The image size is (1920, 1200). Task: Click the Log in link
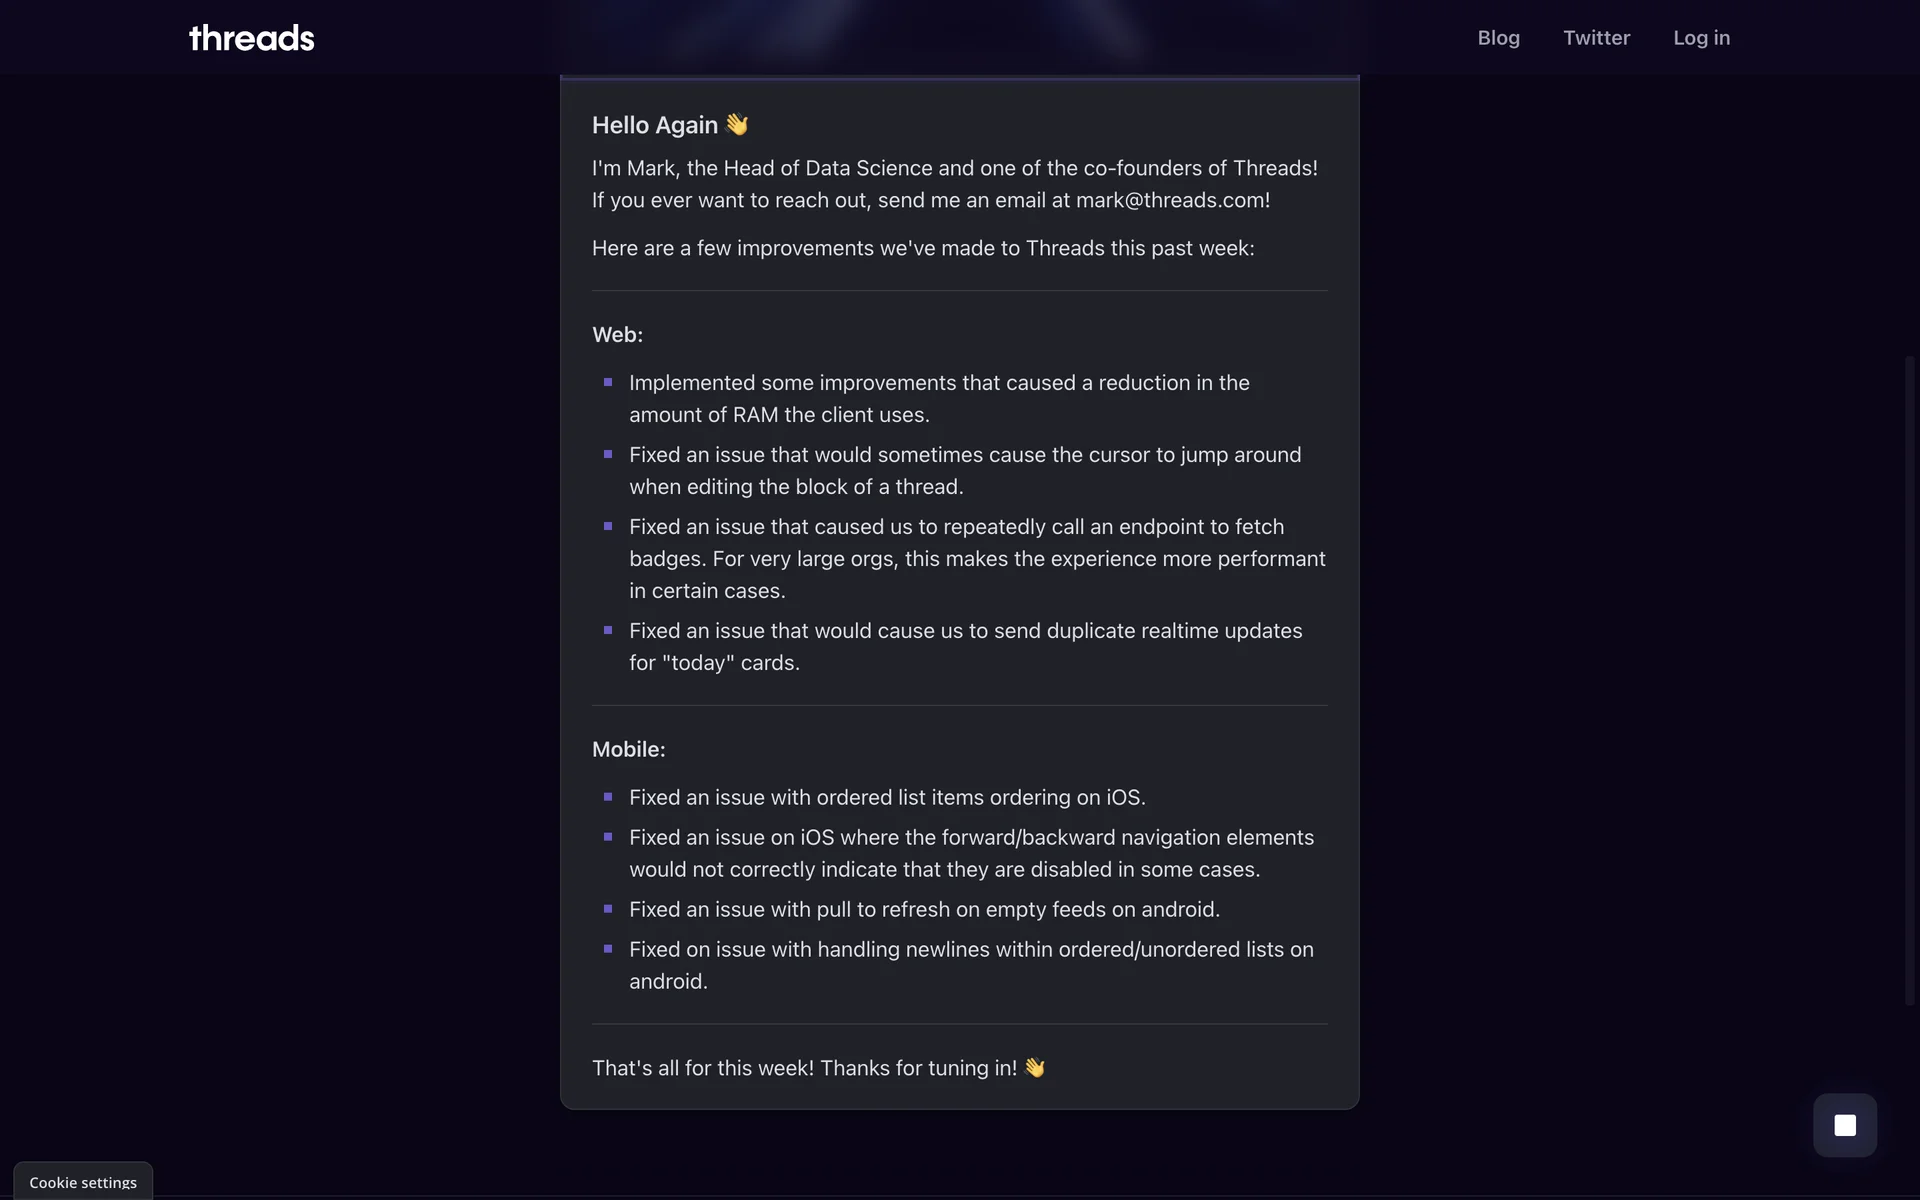[1701, 38]
